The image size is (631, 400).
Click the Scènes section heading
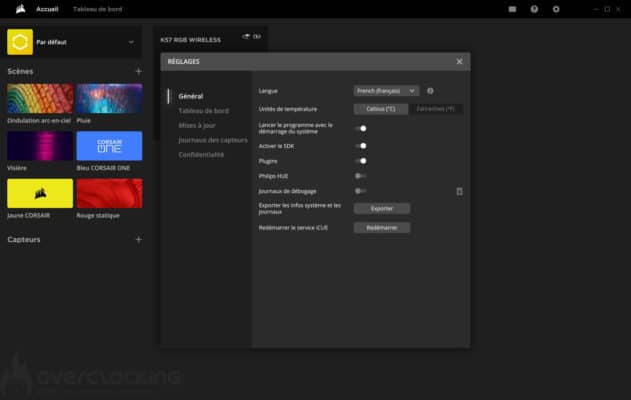coord(20,71)
